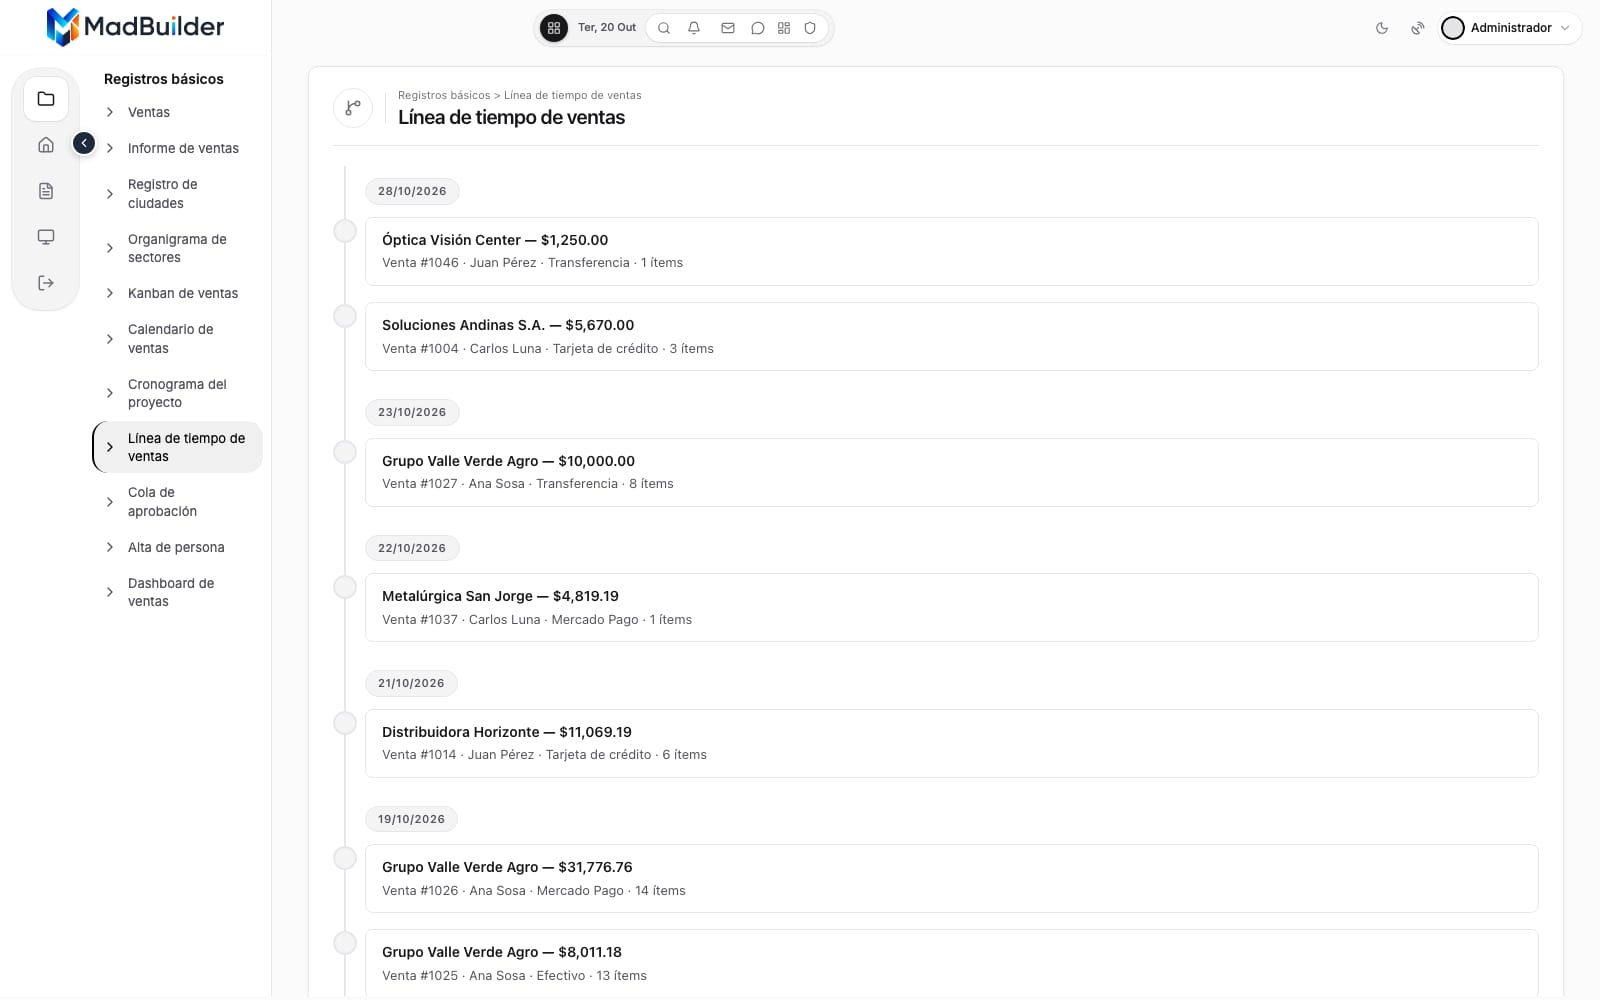The width and height of the screenshot is (1600, 1000).
Task: Click the search magnifier icon
Action: pos(664,28)
